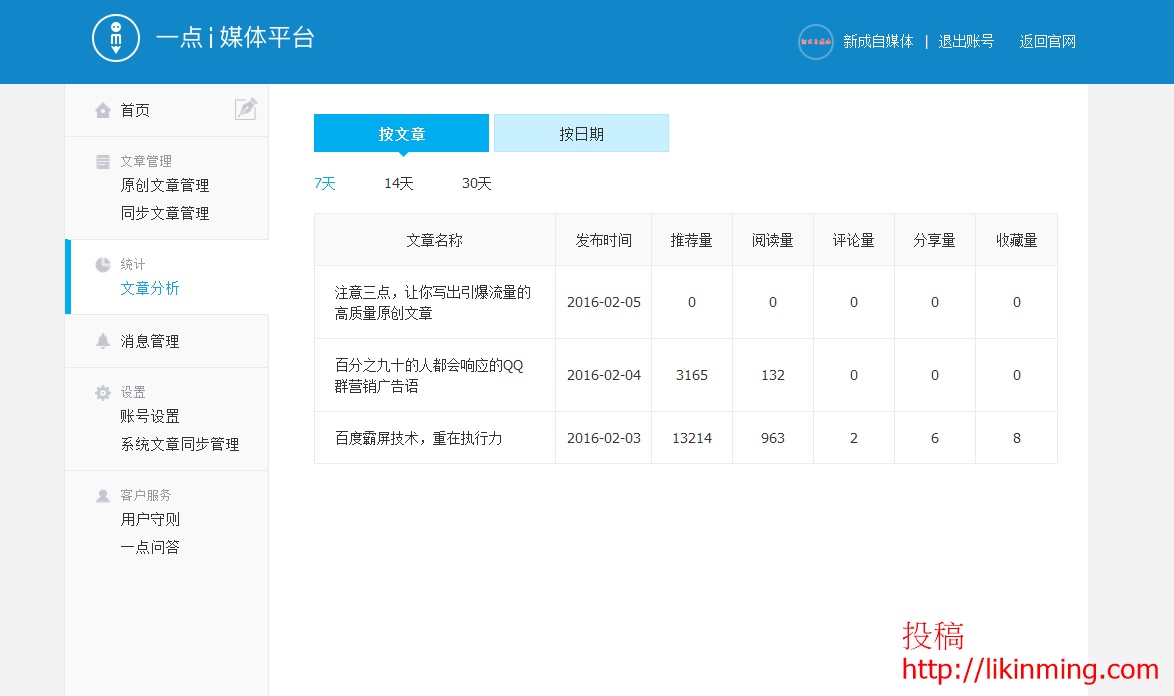Select the 30天 time filter
This screenshot has height=696, width=1174.
[x=475, y=183]
